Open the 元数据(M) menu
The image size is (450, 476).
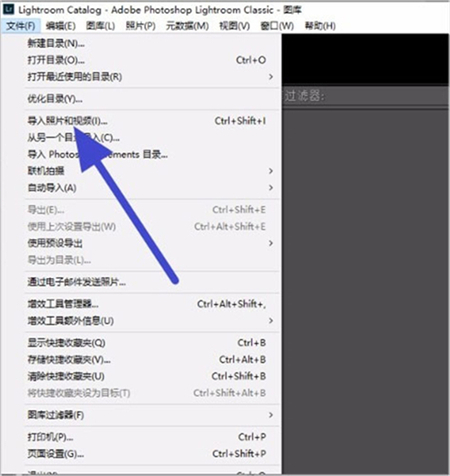click(187, 26)
